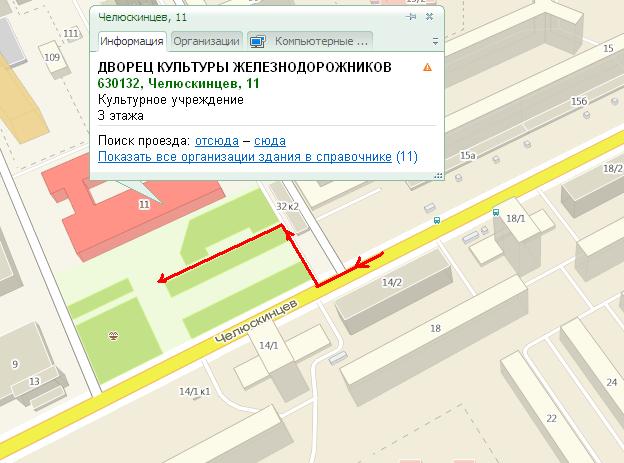Select the bus stop icon beside building 18/1
Viewport: 624px width, 463px height.
(x=496, y=212)
